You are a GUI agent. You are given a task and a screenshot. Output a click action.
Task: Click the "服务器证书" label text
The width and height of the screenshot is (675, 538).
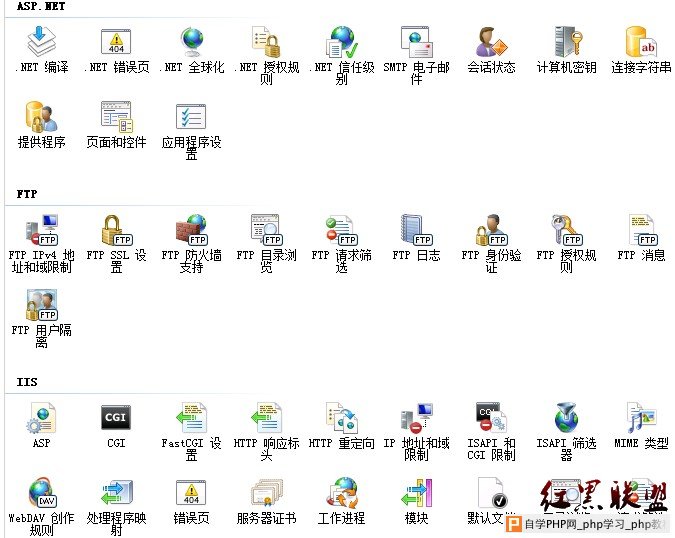(266, 518)
